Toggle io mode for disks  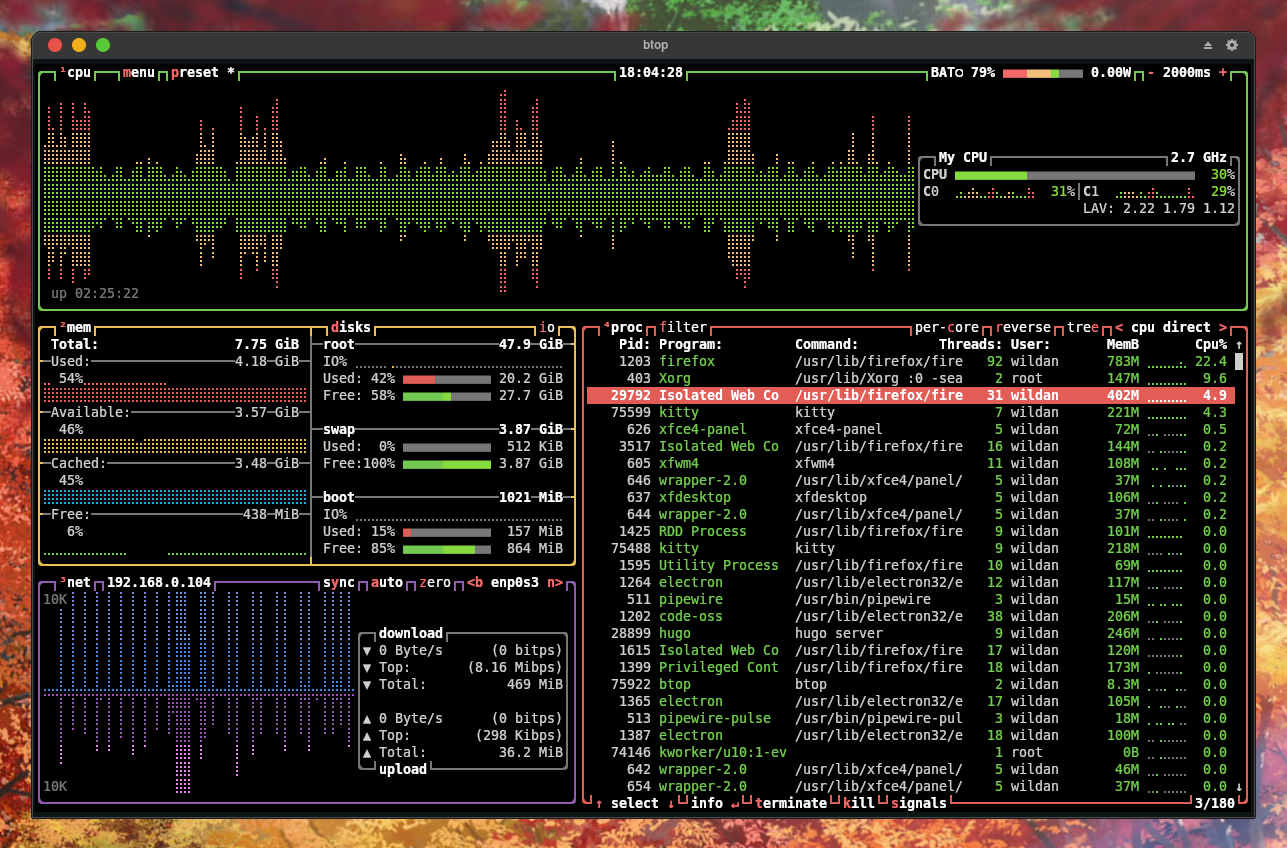click(x=547, y=327)
